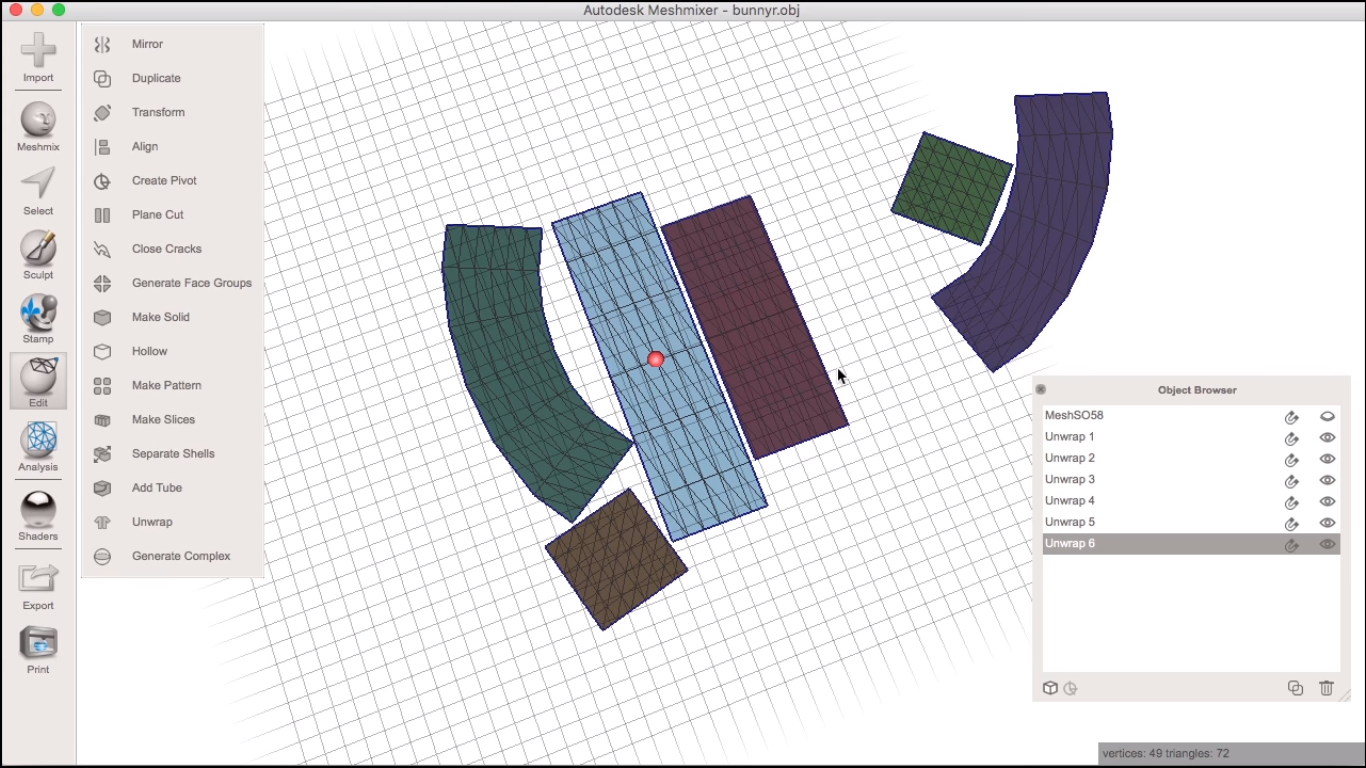Select the maroon rectangular unwrap patch
The image size is (1366, 768).
point(754,327)
